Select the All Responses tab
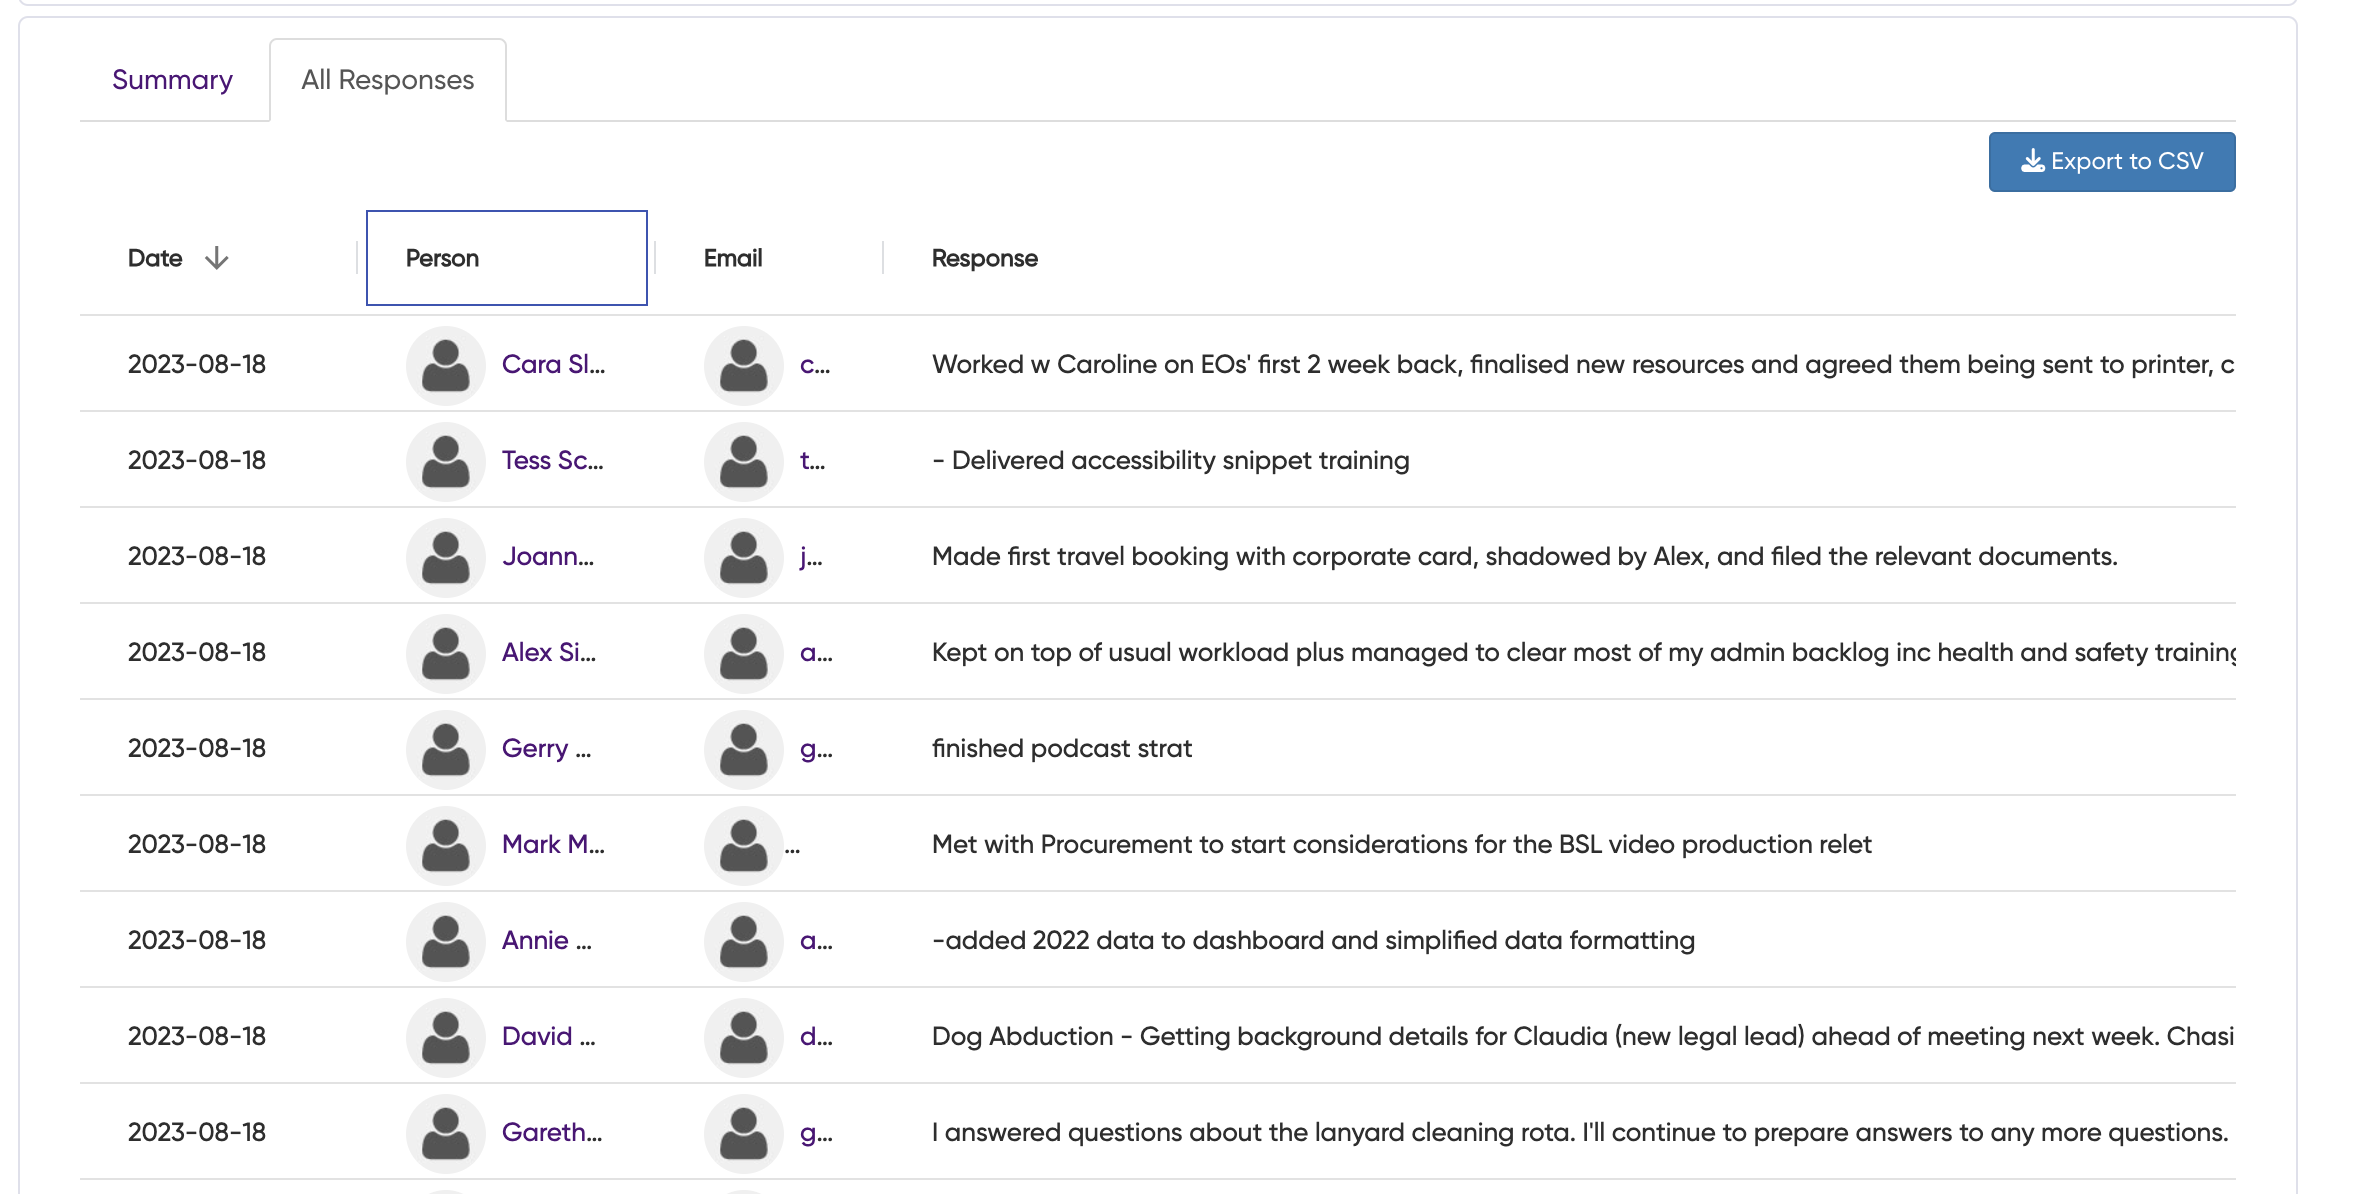 [x=388, y=79]
